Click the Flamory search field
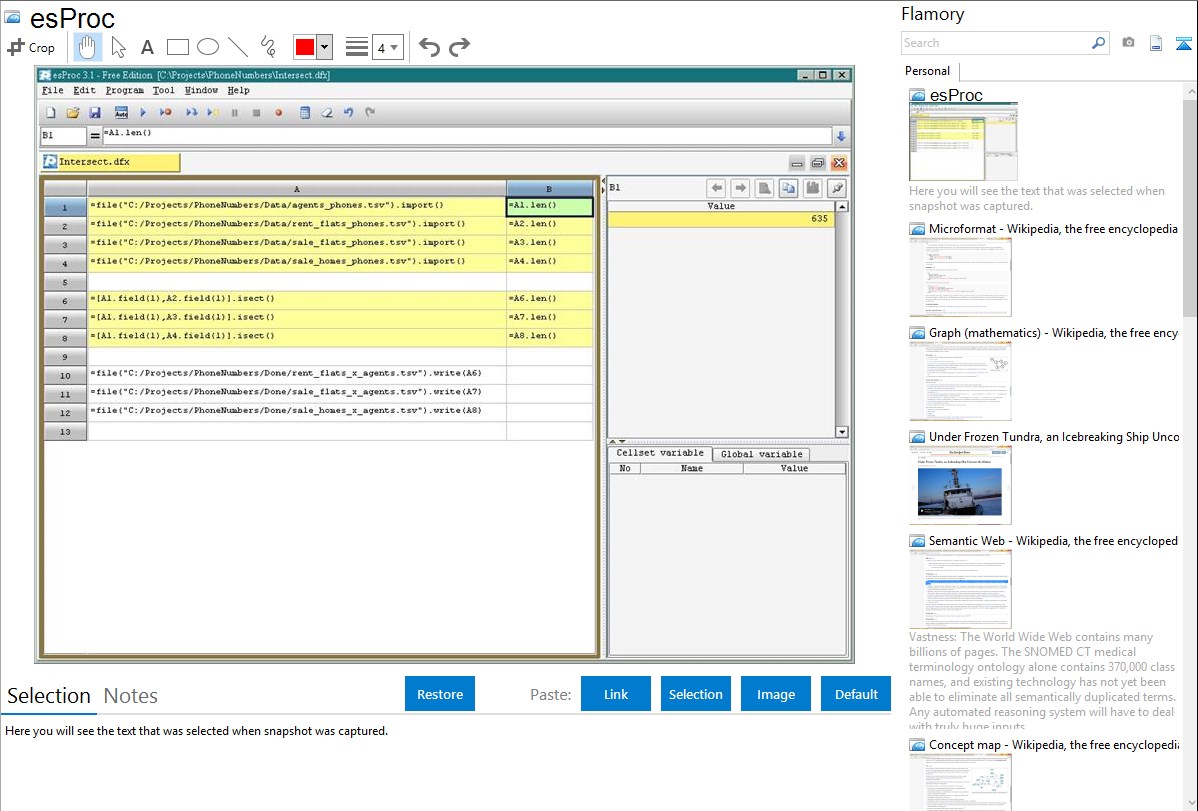Viewport: 1198px width, 811px height. (996, 43)
